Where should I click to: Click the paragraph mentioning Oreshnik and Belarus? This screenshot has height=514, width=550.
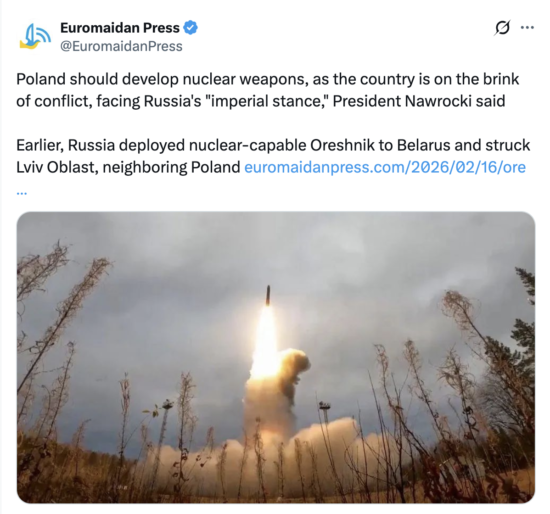[x=273, y=156]
